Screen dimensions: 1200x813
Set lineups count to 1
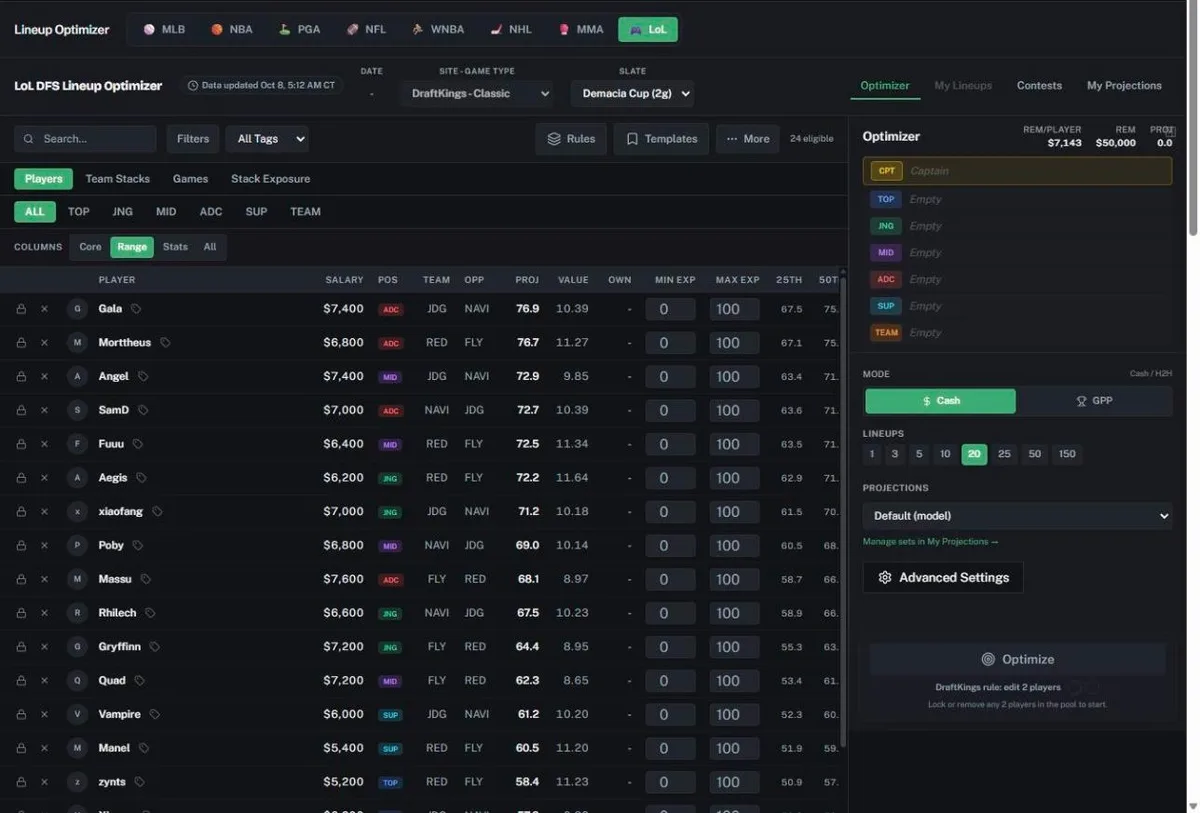click(x=872, y=454)
